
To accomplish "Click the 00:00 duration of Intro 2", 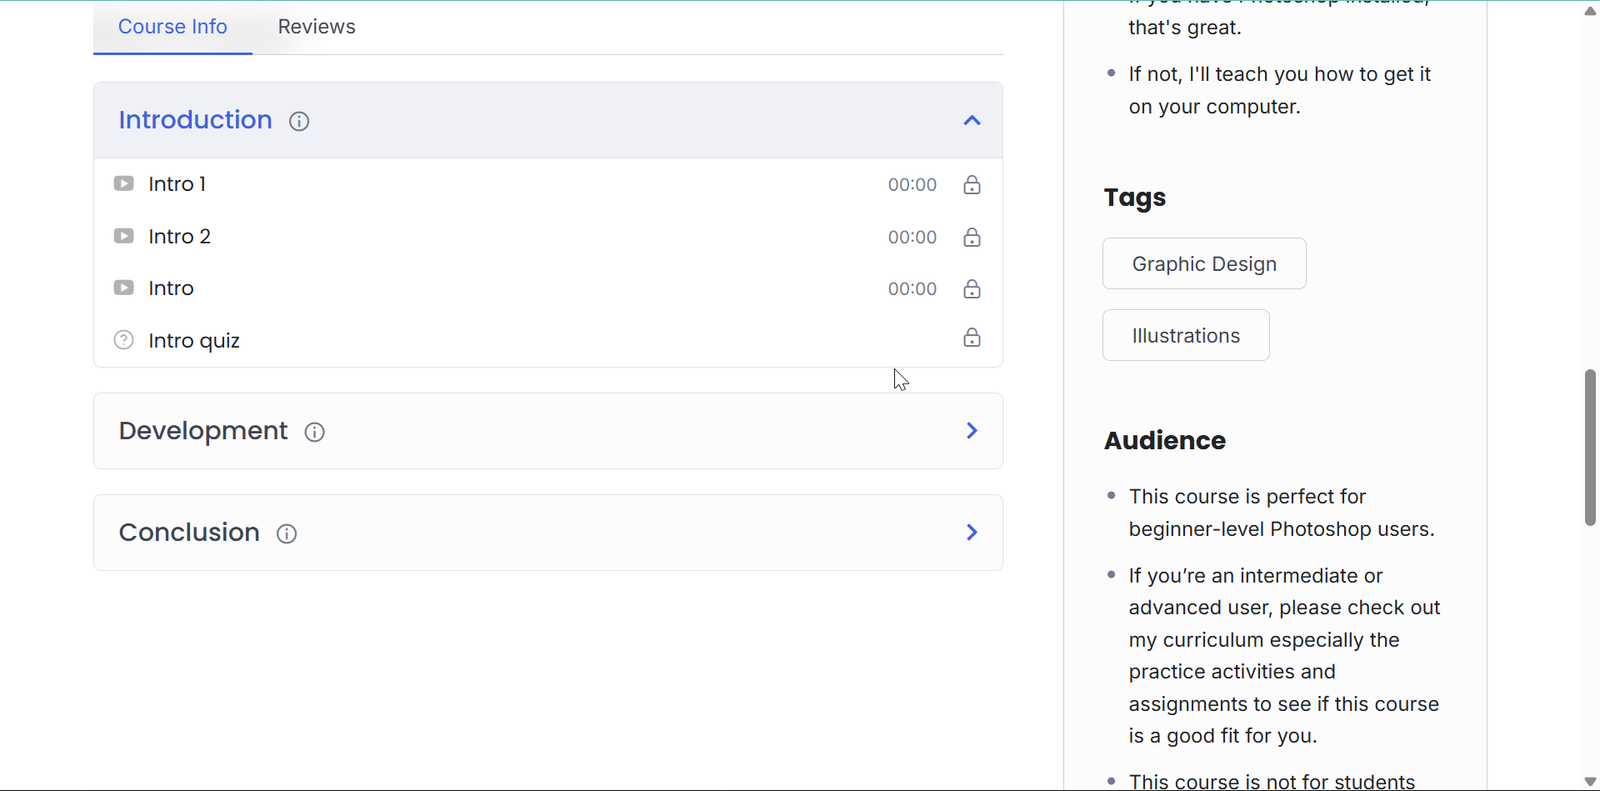I will (912, 237).
